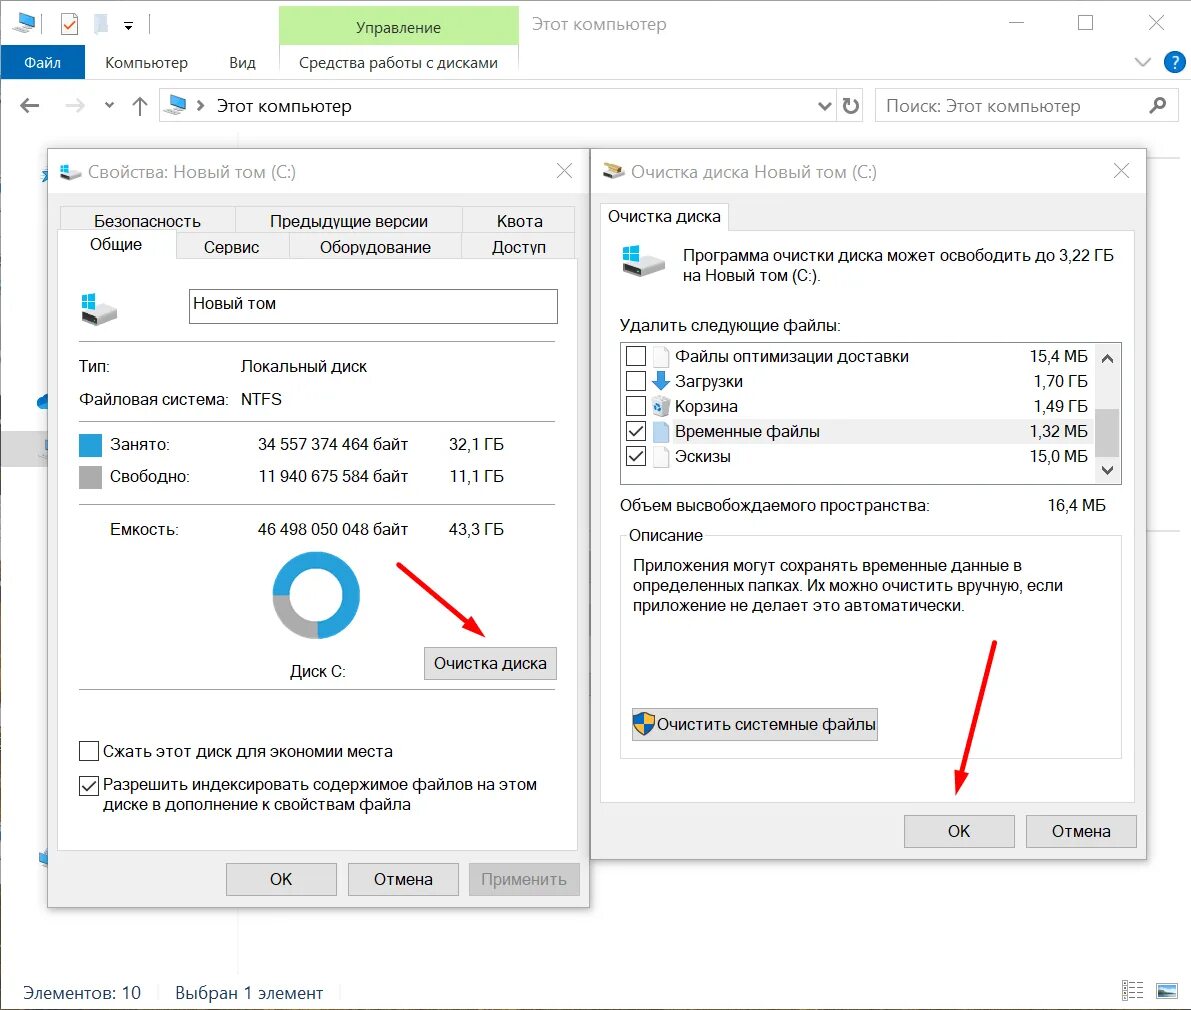Click the address bar computer icon

tap(176, 105)
